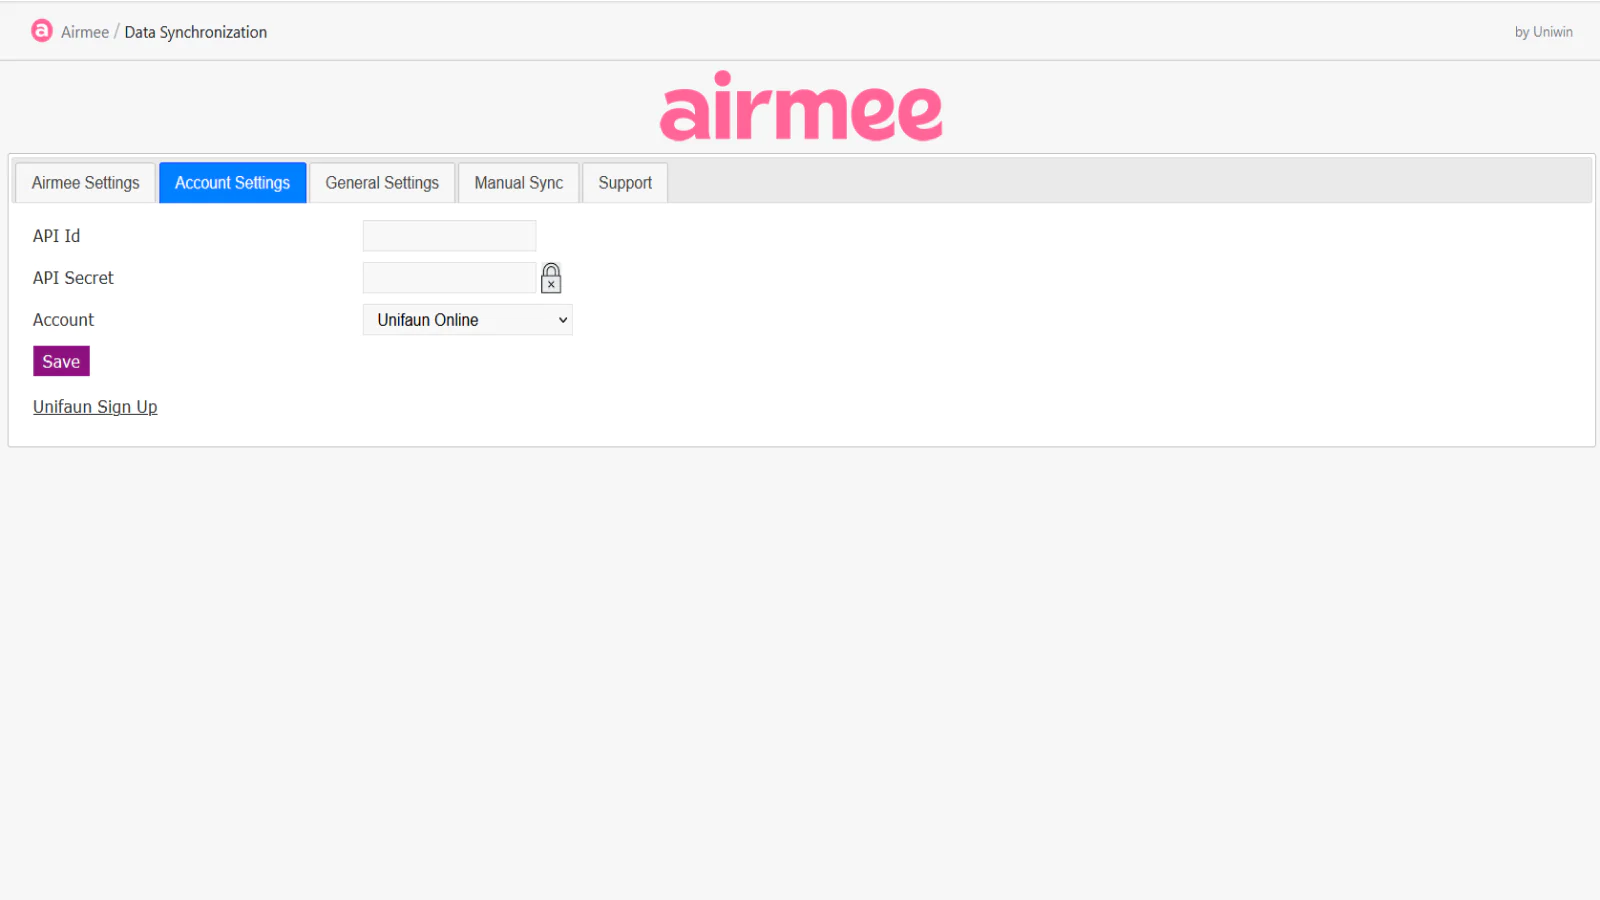This screenshot has width=1600, height=900.
Task: Focus the API Secret input field
Action: coord(449,278)
